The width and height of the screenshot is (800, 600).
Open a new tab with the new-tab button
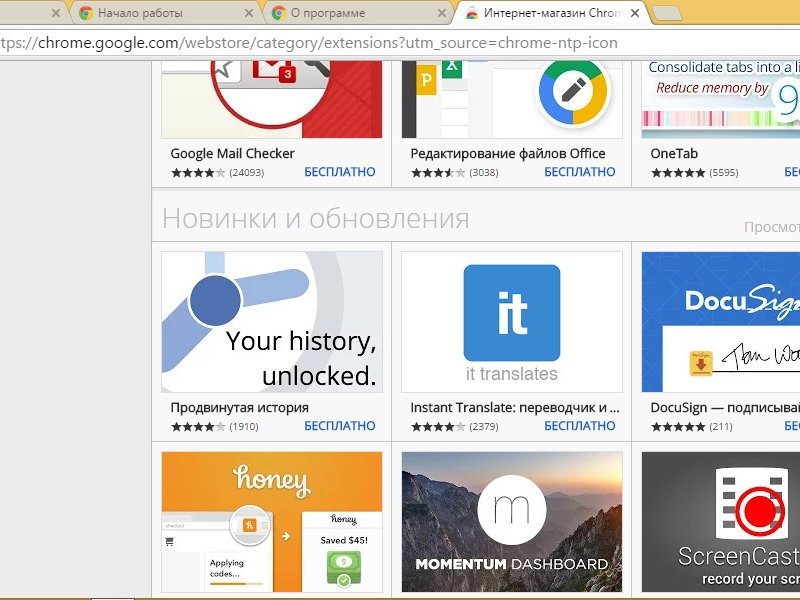(x=667, y=14)
